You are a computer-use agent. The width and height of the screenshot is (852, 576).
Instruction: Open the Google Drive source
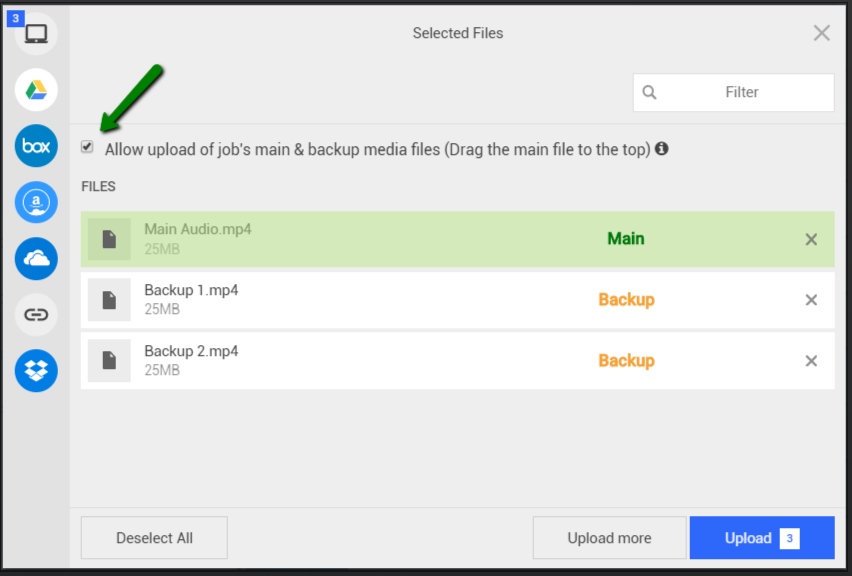(x=35, y=90)
